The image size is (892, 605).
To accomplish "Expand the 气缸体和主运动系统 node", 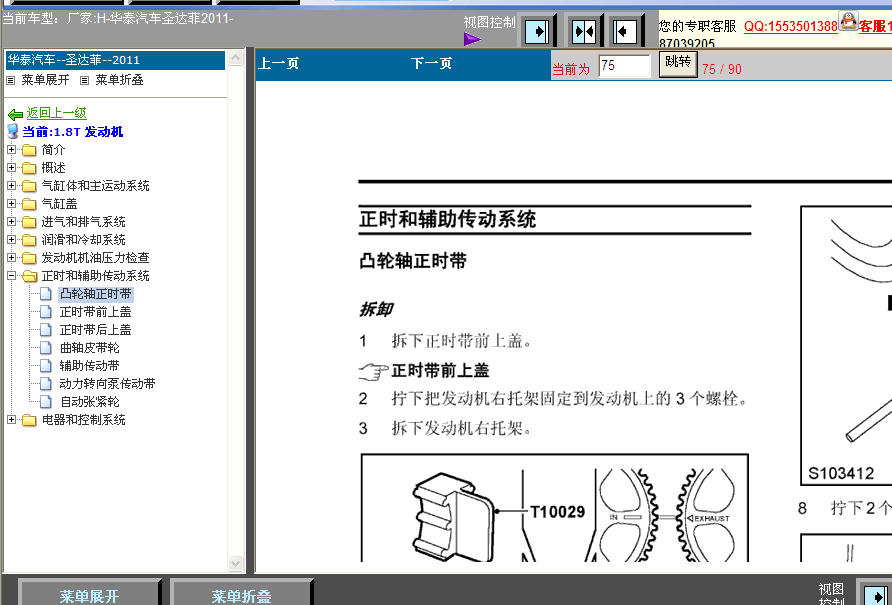I will (x=11, y=186).
